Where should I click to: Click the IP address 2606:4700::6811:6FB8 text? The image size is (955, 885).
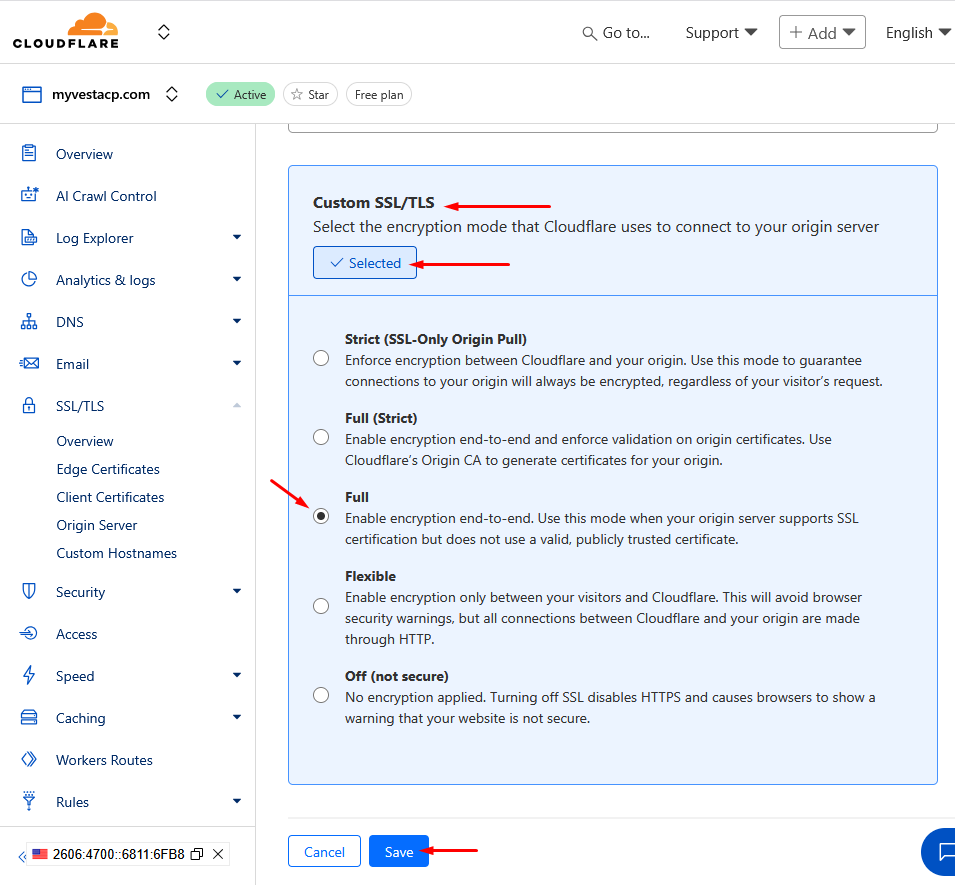coord(118,854)
